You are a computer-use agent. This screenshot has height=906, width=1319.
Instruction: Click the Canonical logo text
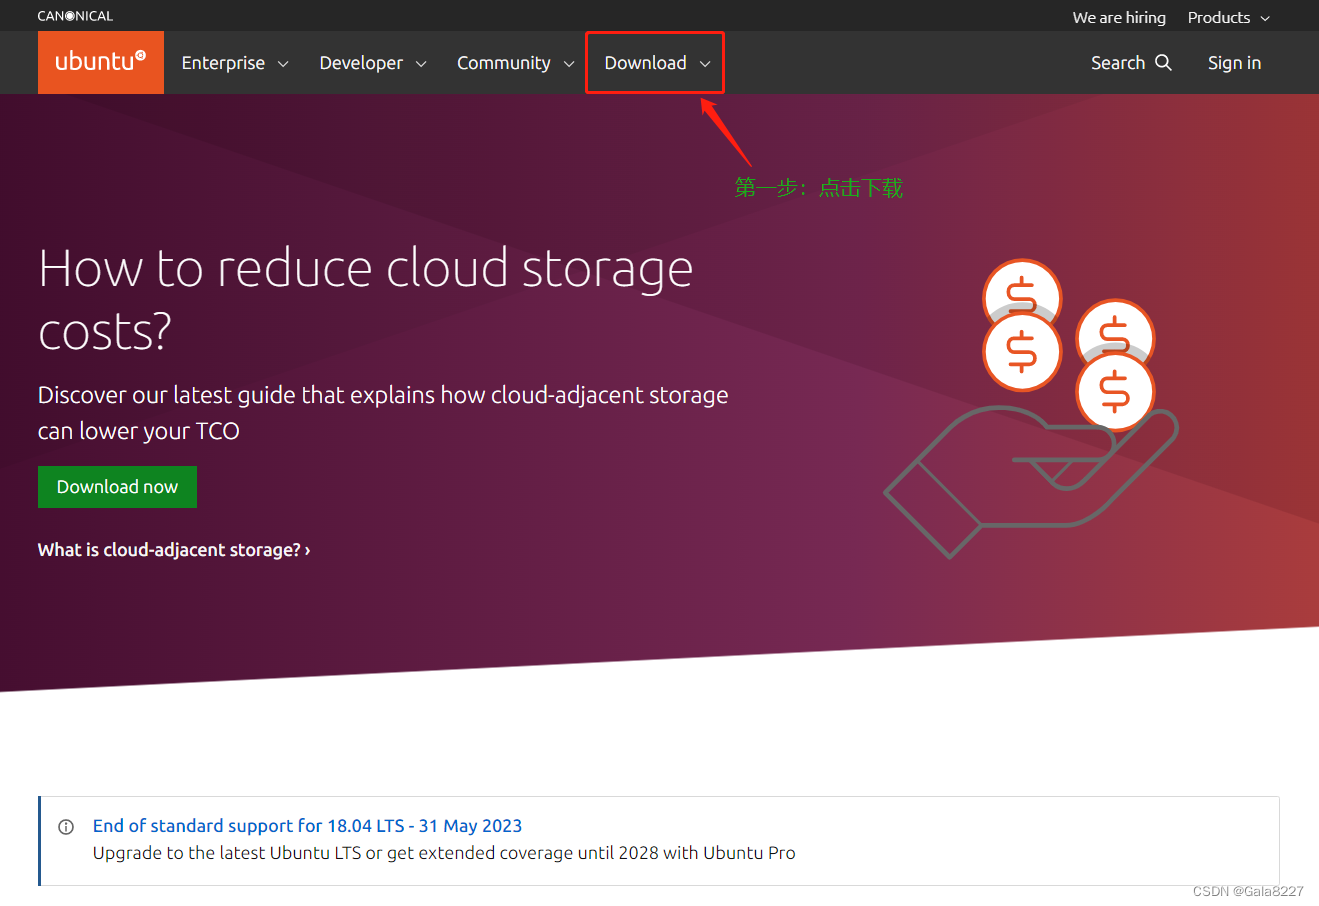[75, 16]
